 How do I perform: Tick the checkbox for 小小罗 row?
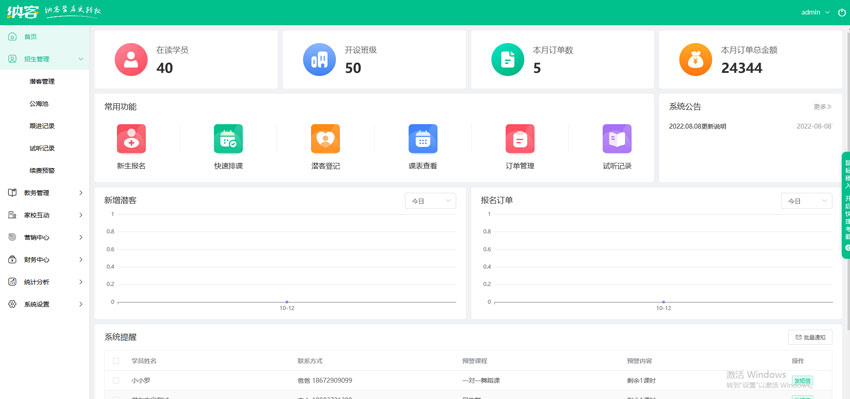click(115, 381)
